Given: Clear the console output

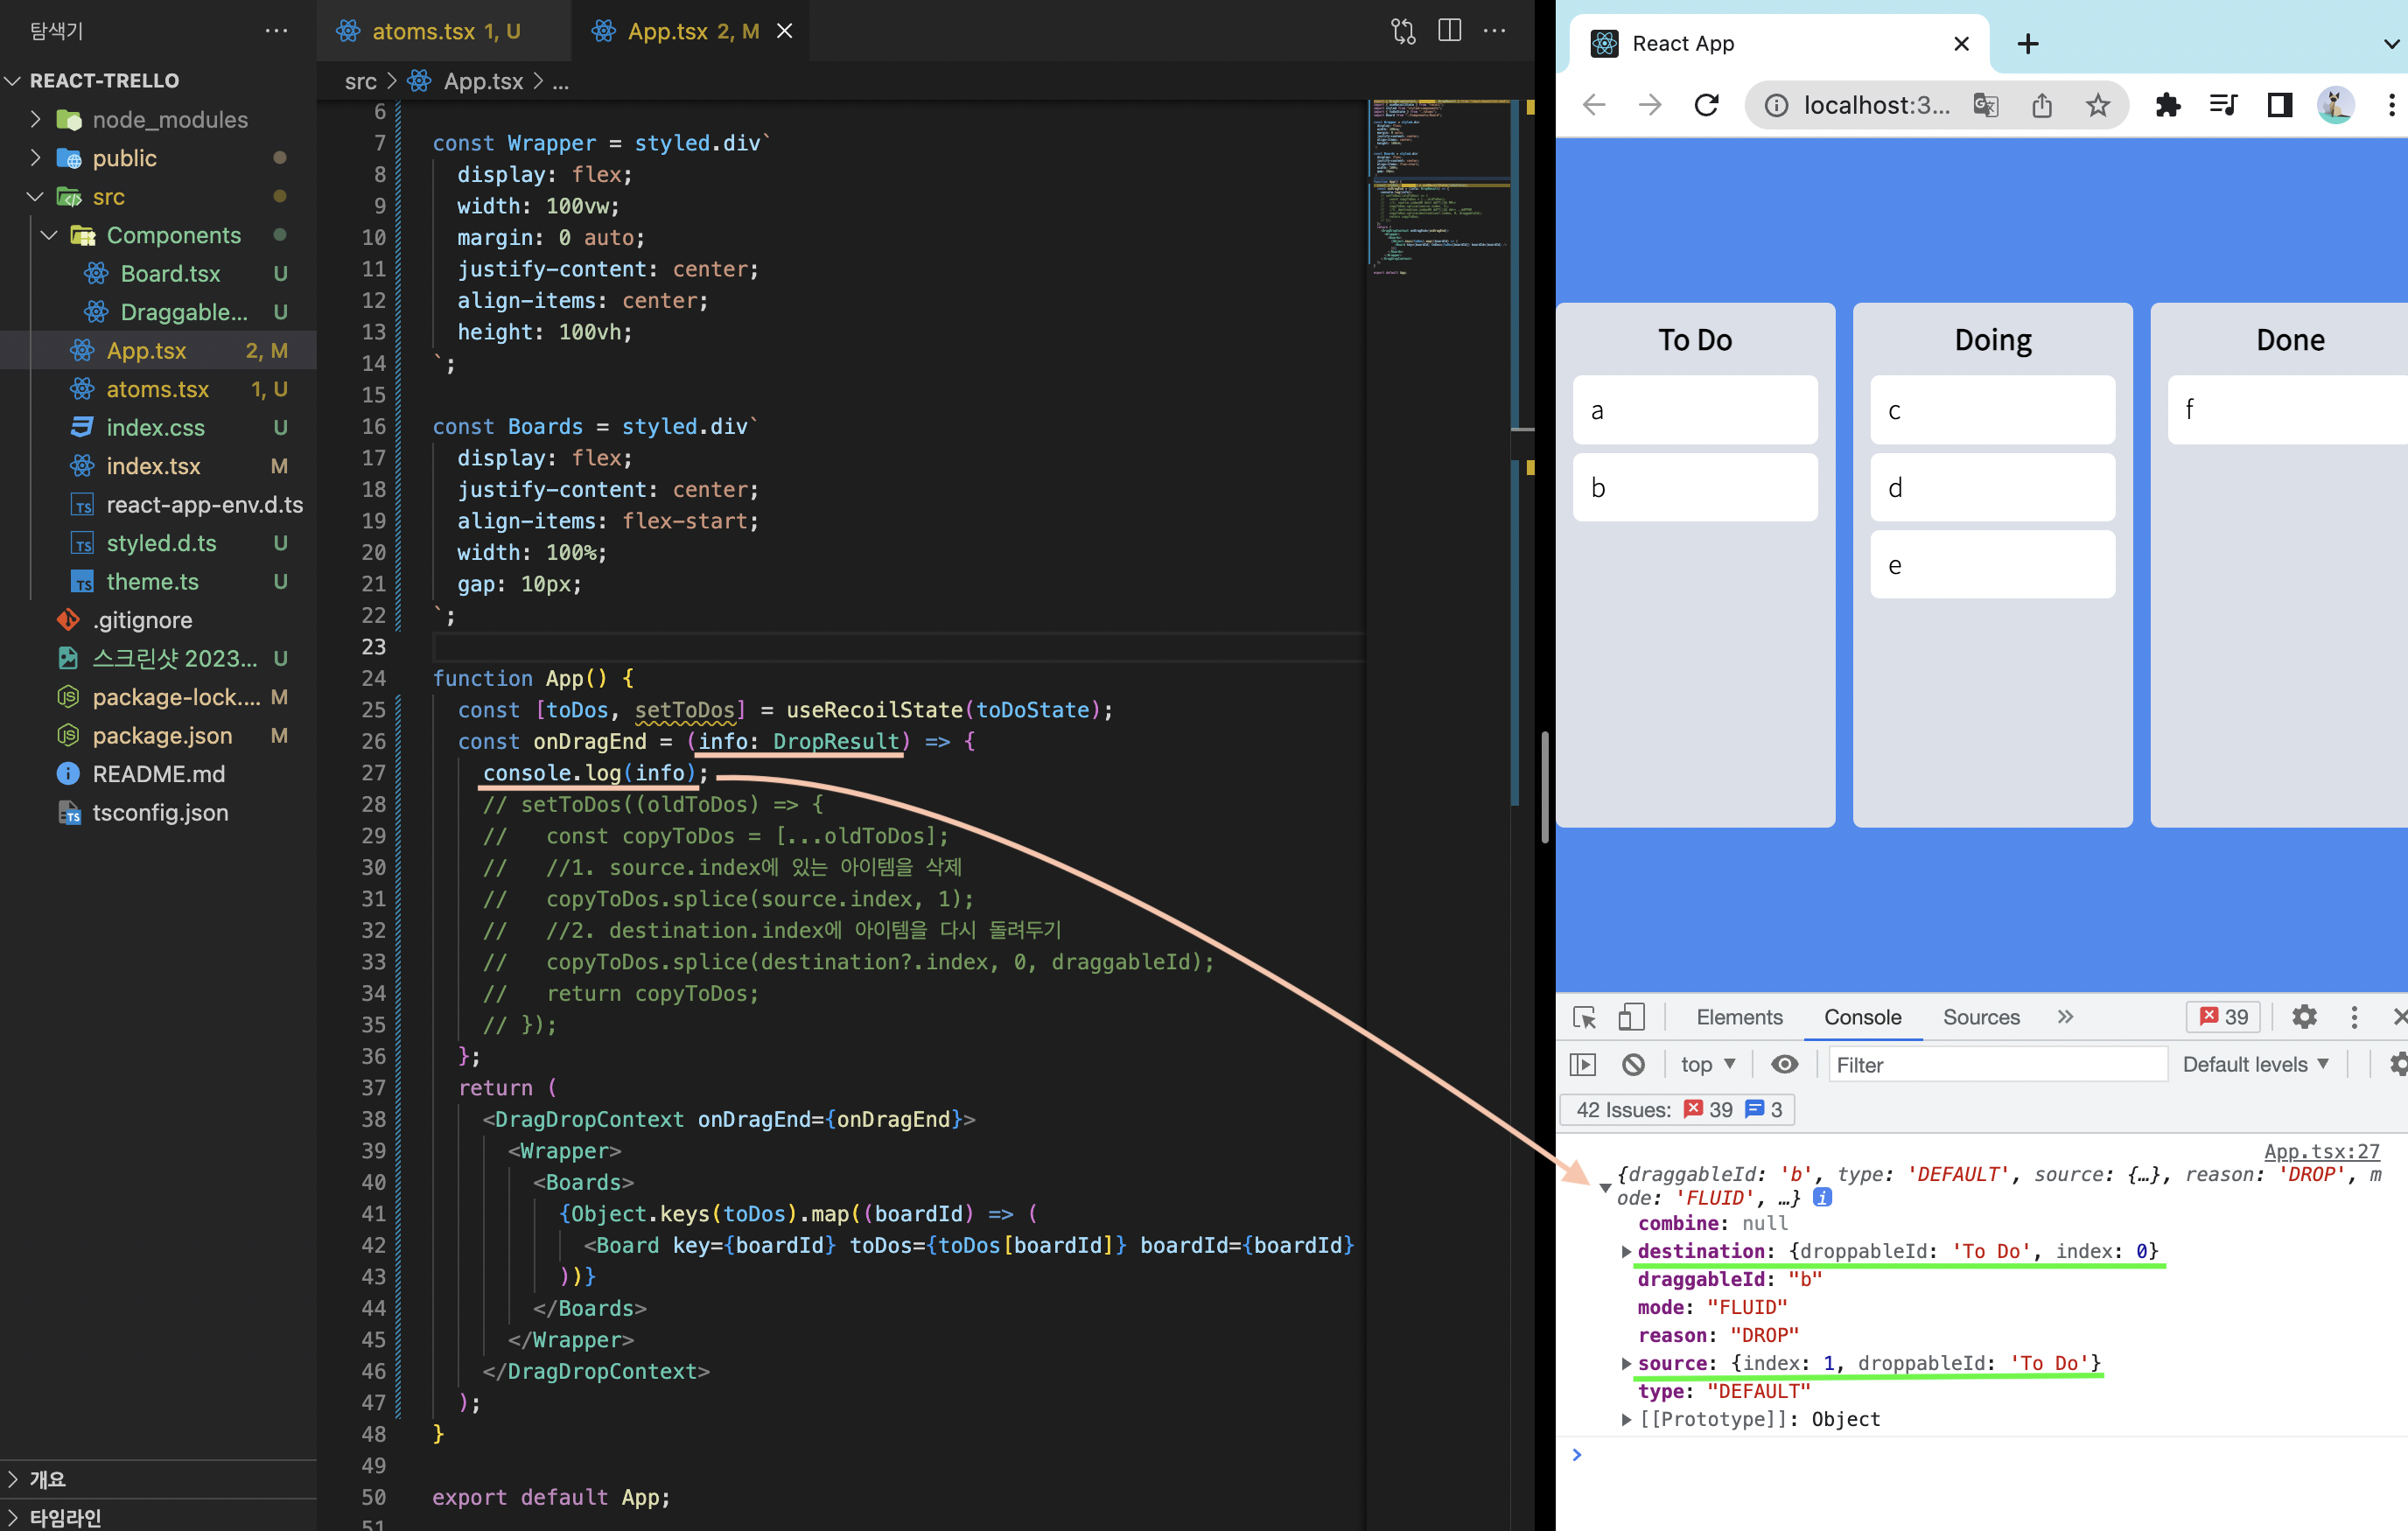Looking at the screenshot, I should pyautogui.click(x=1635, y=1064).
